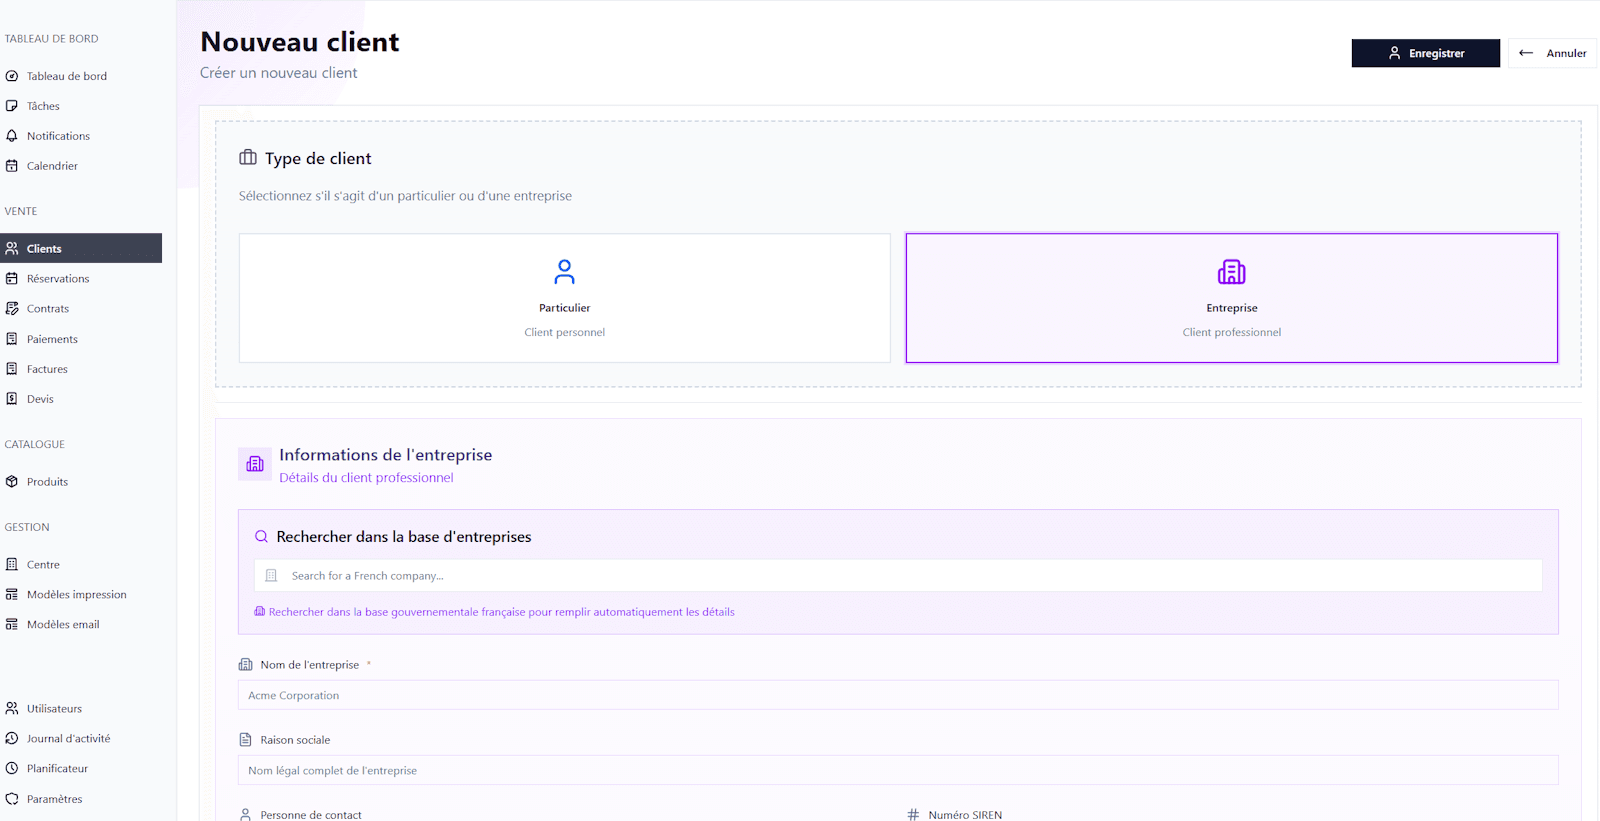Screen dimensions: 1600x821
Task: Click the Devis label in sidebar
Action: point(40,399)
